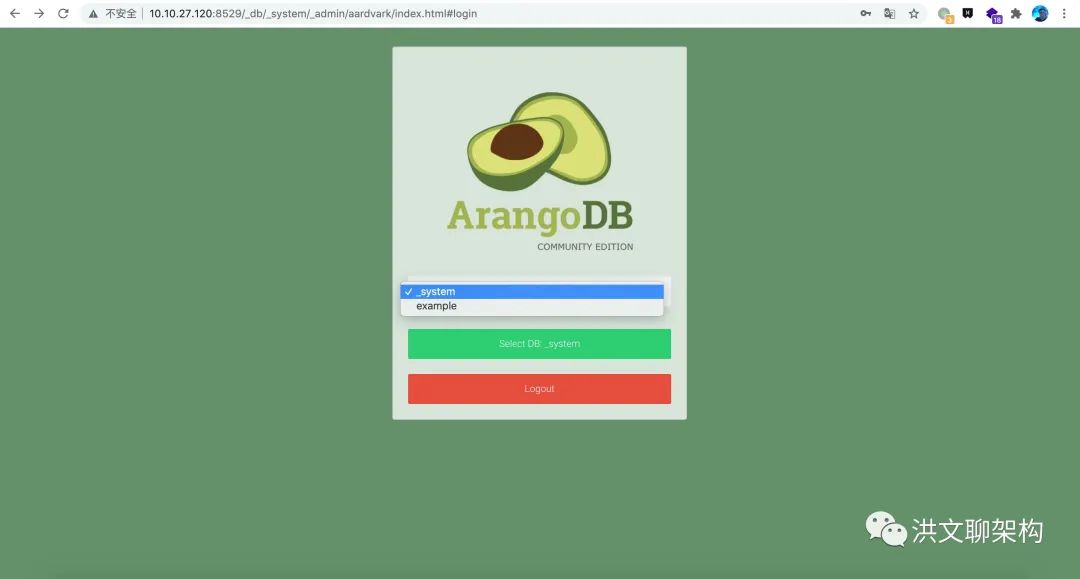Open the dark W extension icon
Viewport: 1080px width, 579px height.
967,14
